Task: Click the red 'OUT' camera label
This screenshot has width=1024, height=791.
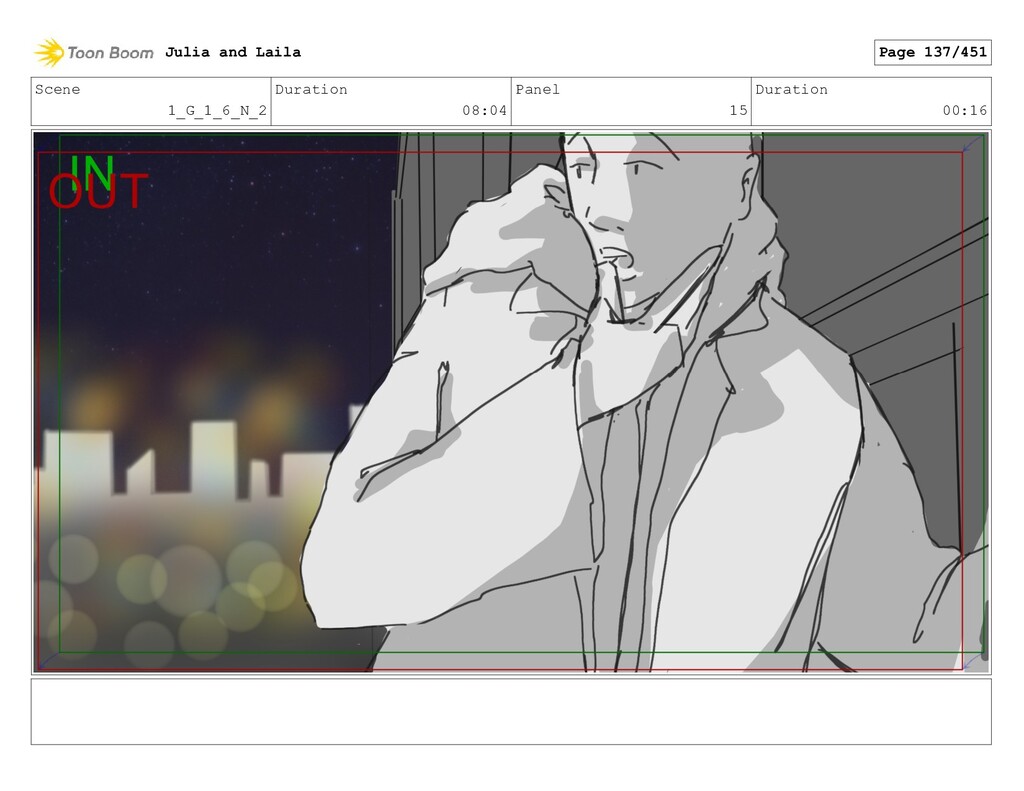Action: (98, 192)
